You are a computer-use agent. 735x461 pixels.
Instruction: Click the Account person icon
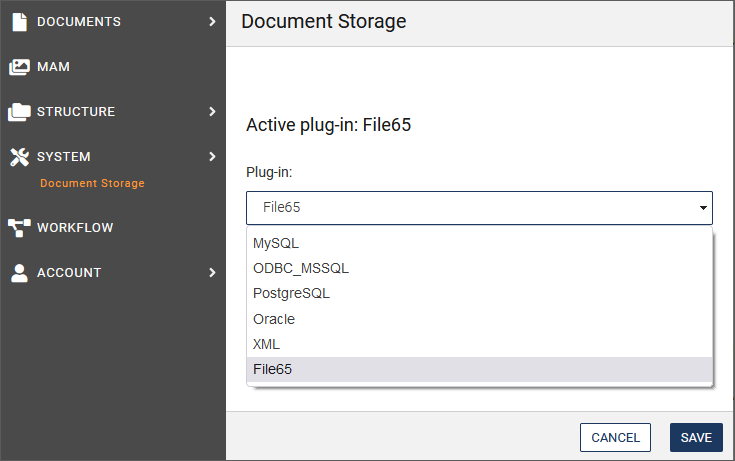tap(19, 273)
